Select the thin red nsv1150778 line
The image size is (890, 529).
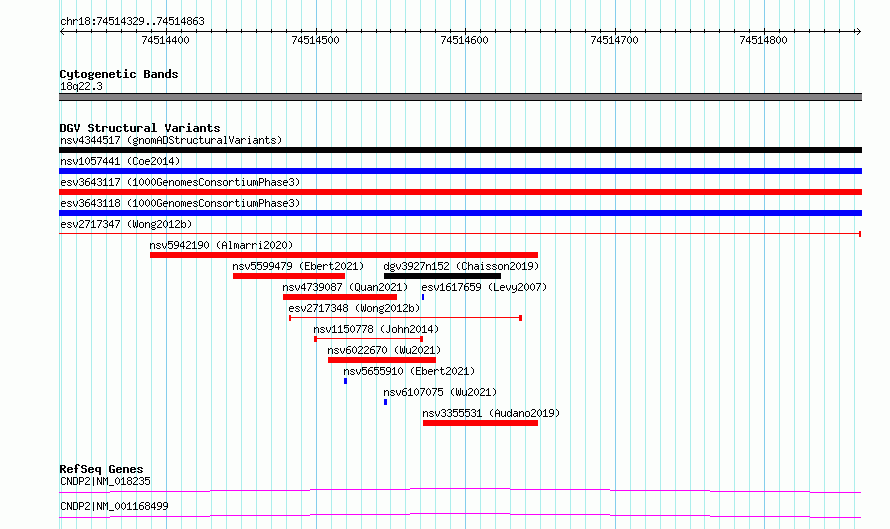(368, 339)
